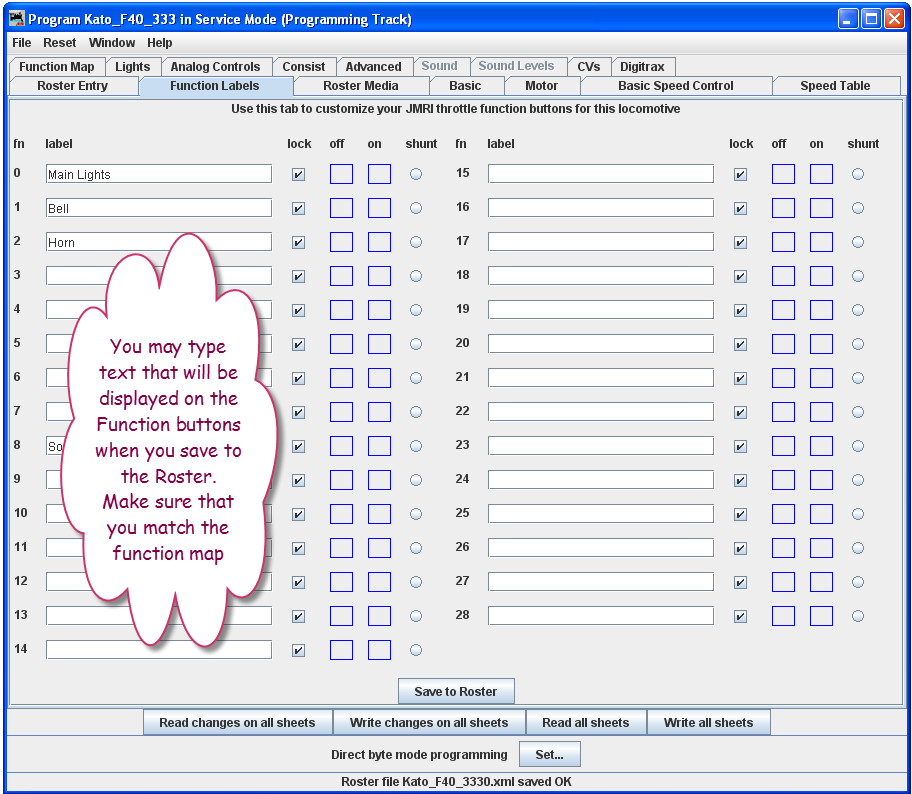Toggle the lock checkbox for function 0

[297, 173]
